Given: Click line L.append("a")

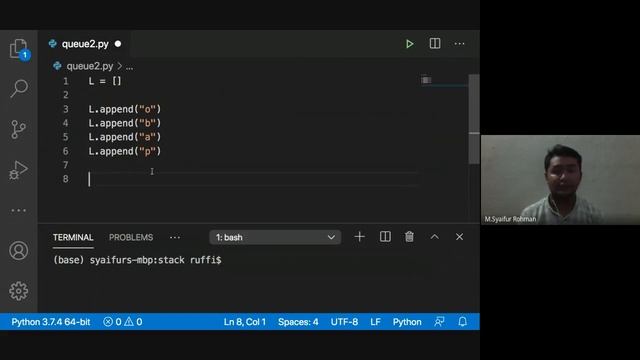Looking at the screenshot, I should (x=124, y=137).
